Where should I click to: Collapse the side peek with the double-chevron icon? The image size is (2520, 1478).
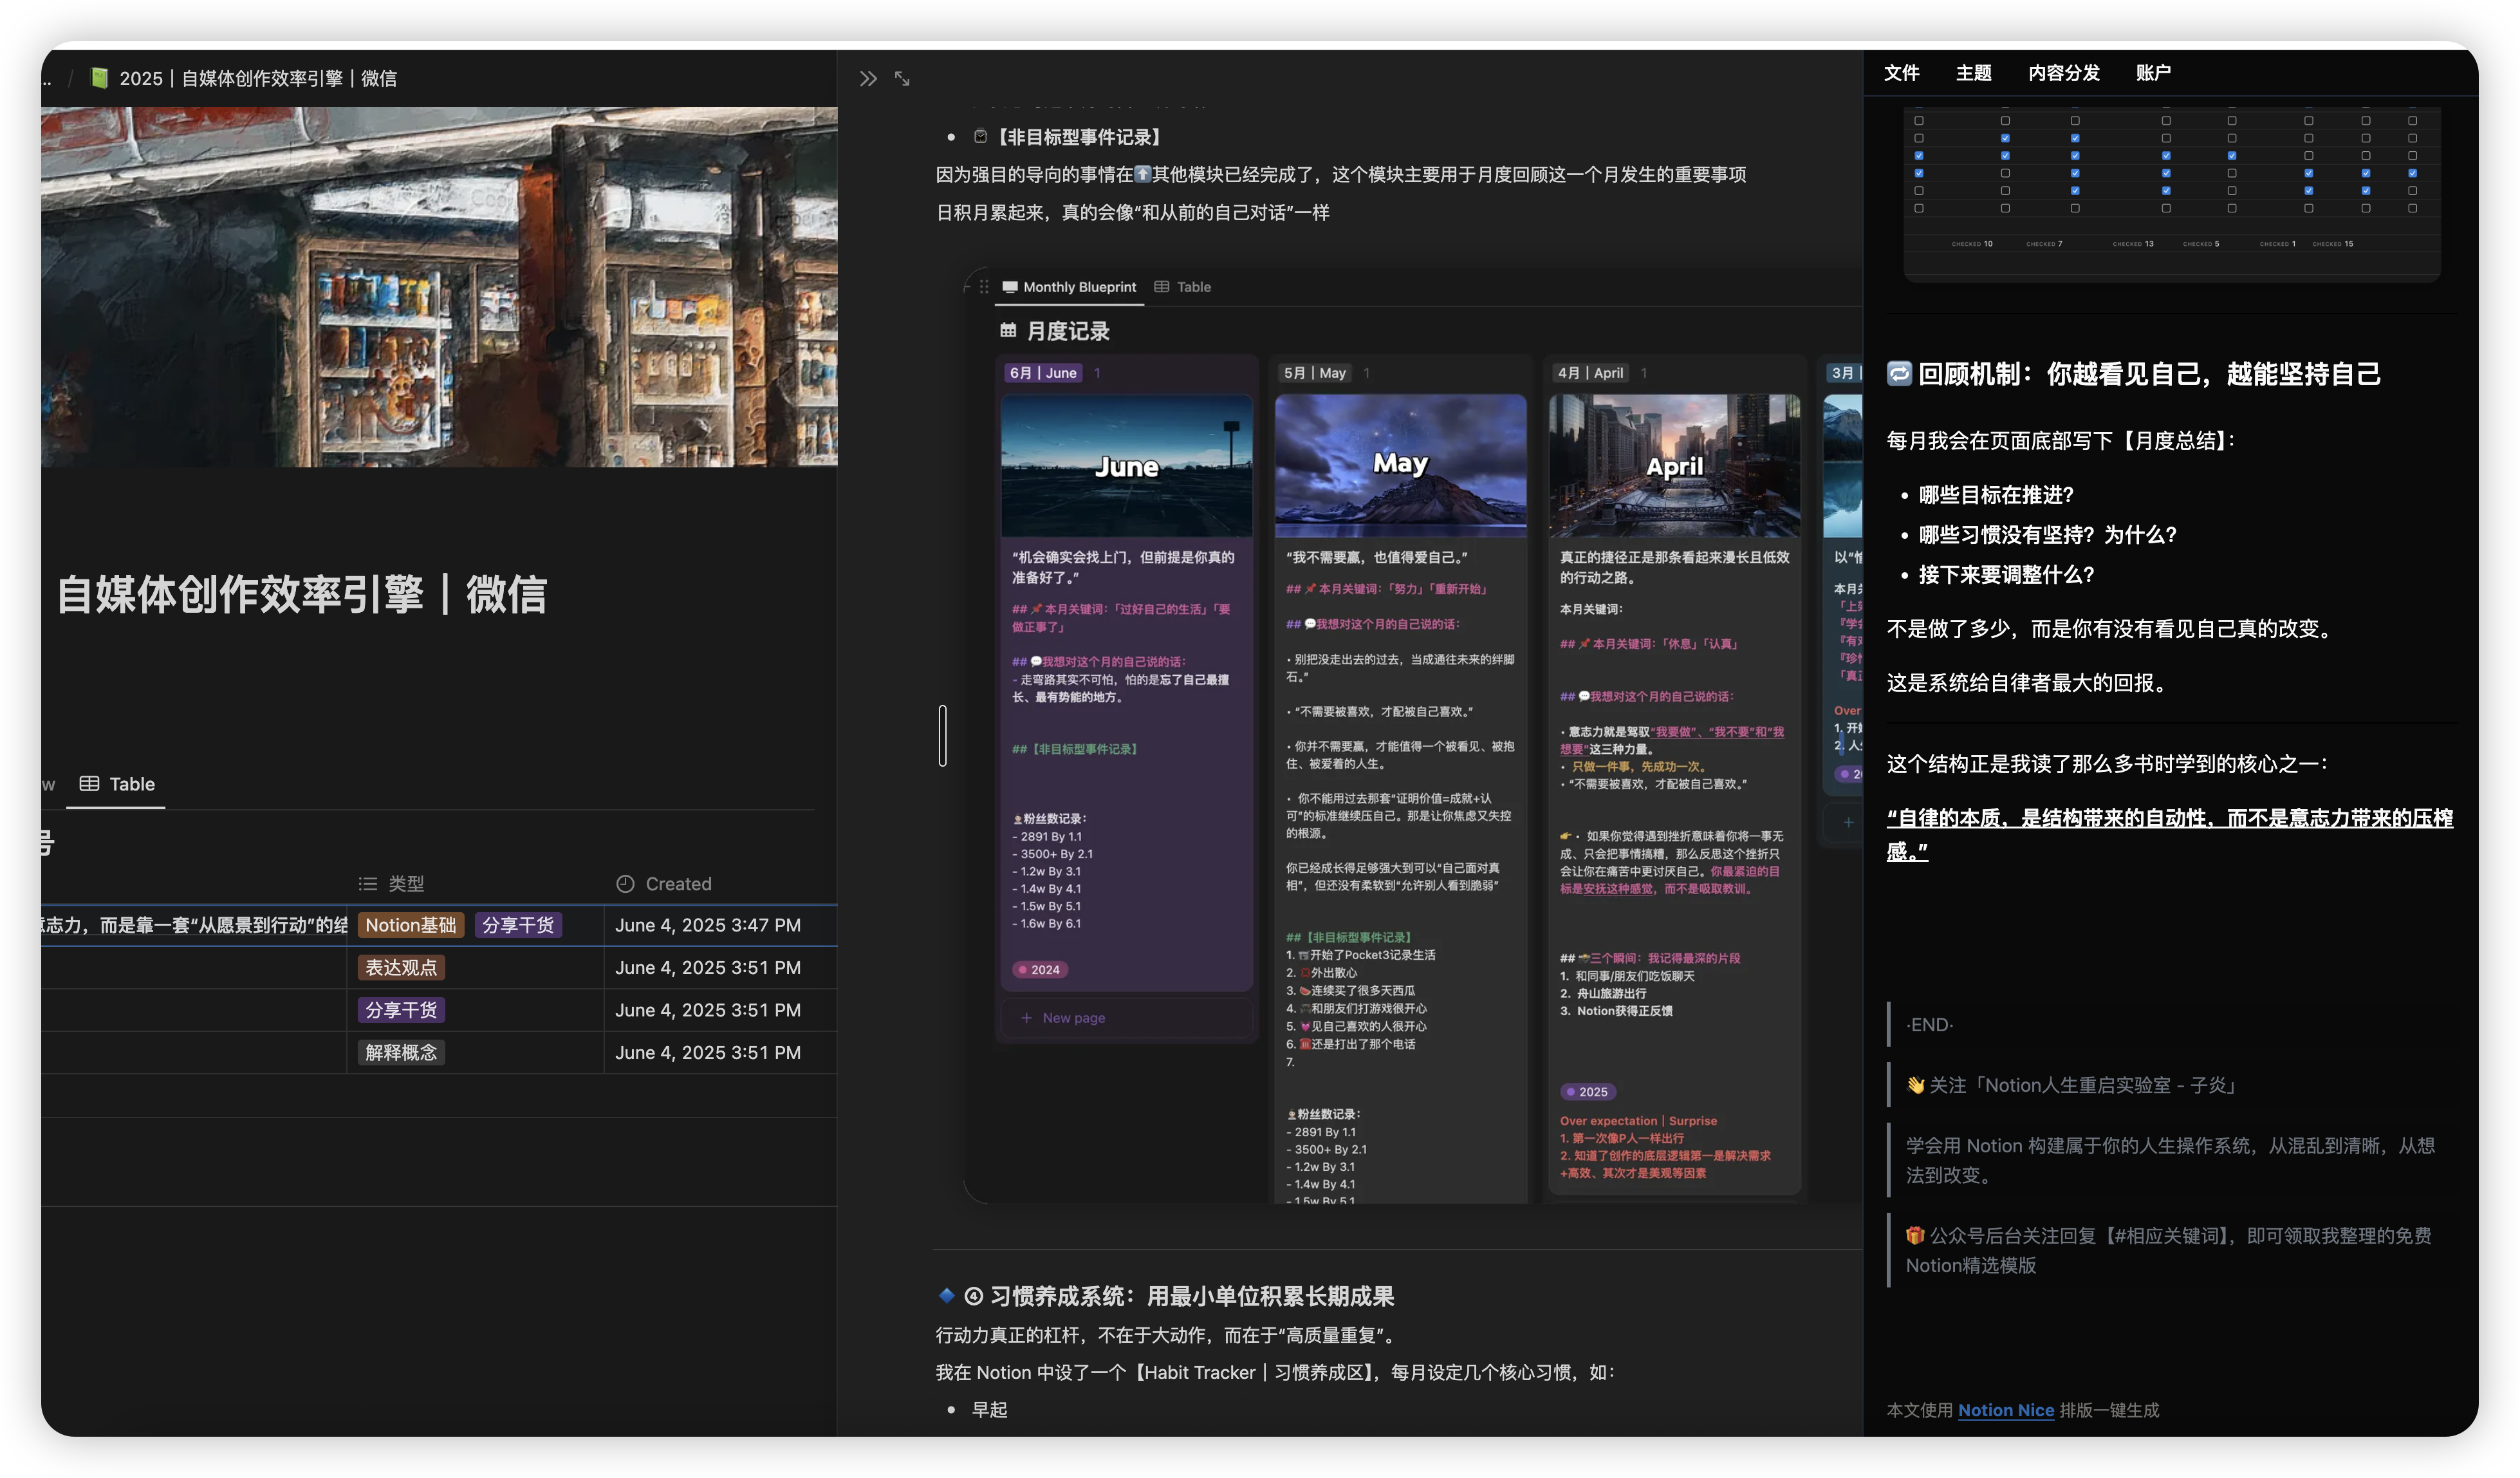click(x=868, y=78)
